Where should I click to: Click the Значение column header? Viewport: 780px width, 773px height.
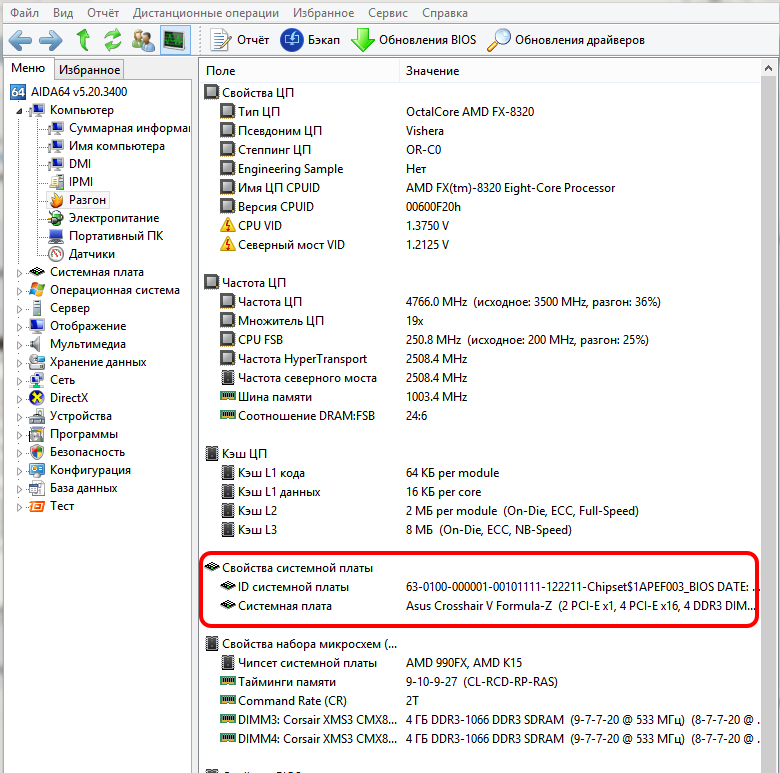580,71
